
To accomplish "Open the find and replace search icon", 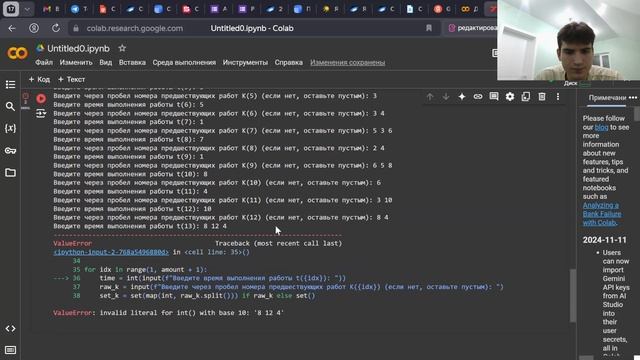I will (x=10, y=107).
